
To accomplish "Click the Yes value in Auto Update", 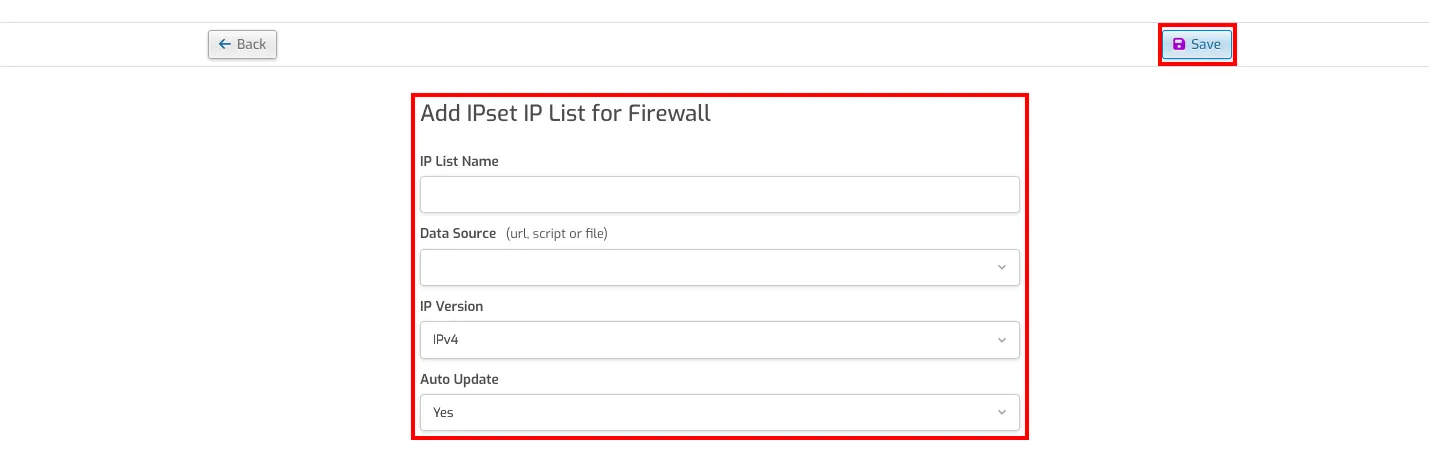I will 443,412.
